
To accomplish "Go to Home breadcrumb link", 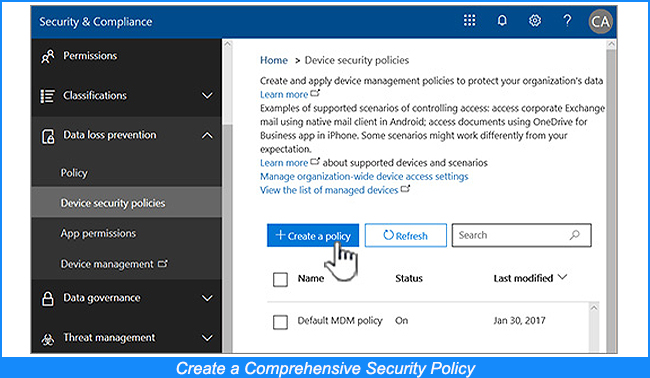I will point(274,60).
